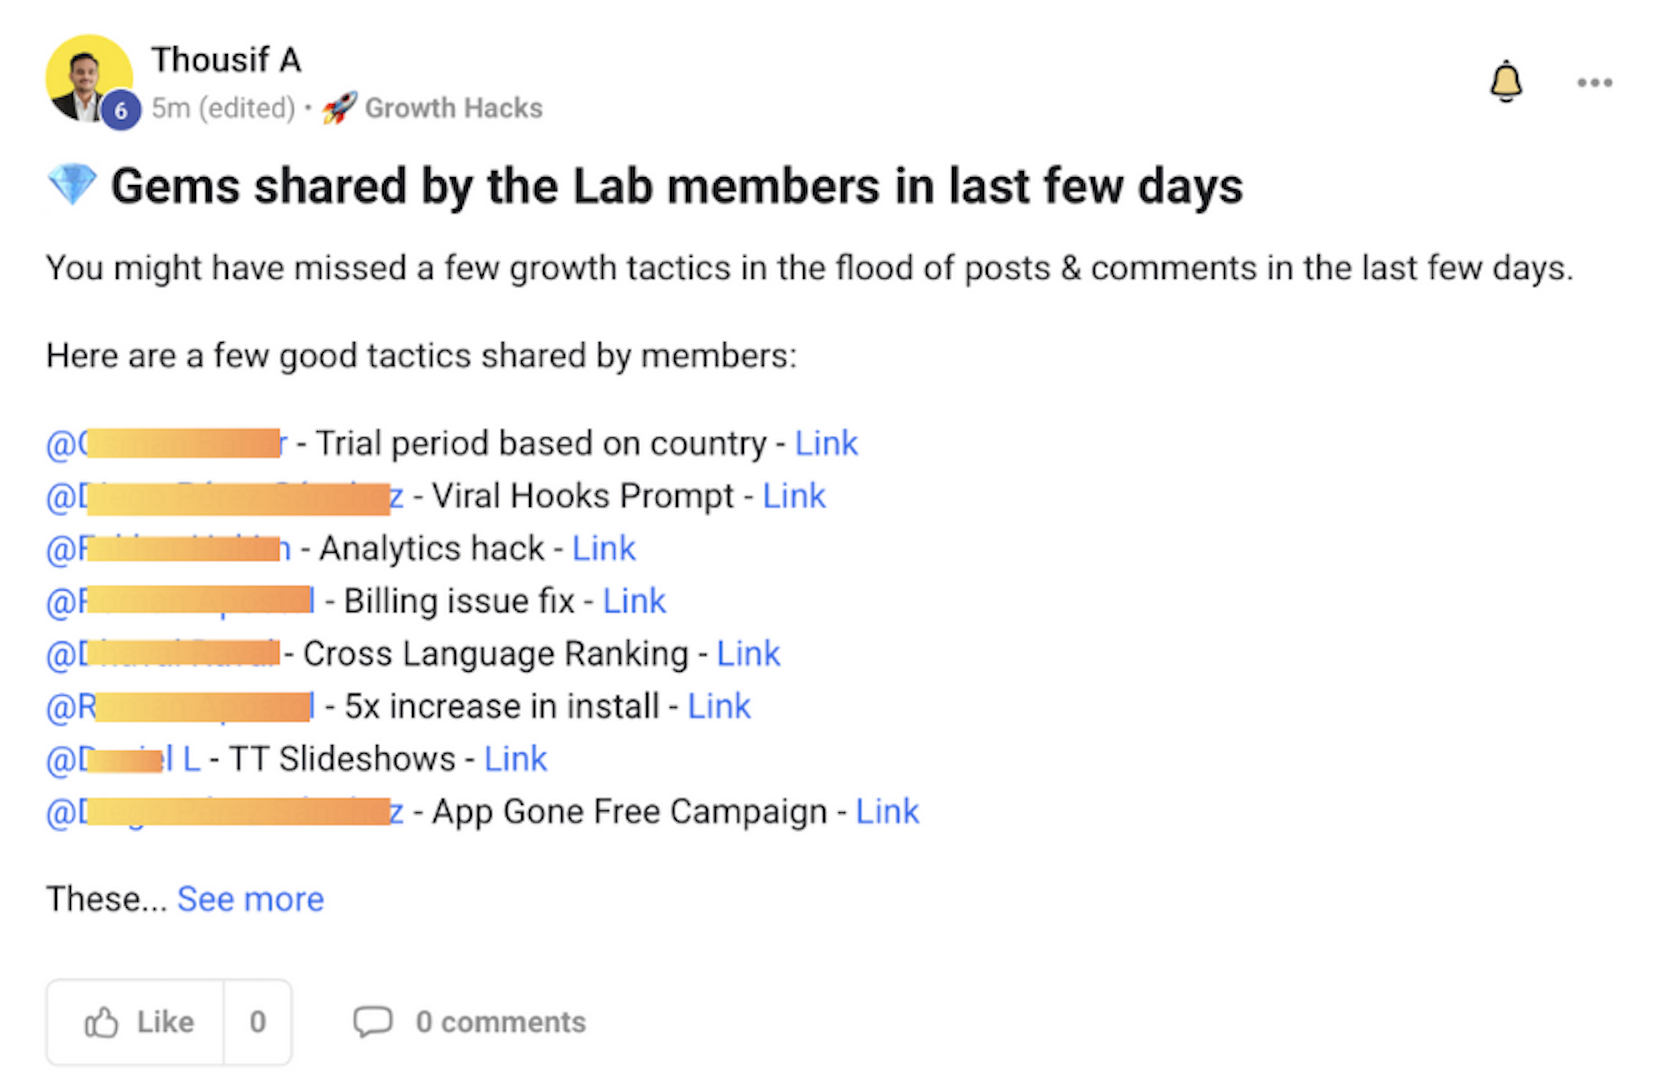
Task: Open the Viral Hooks Prompt Link
Action: [793, 495]
